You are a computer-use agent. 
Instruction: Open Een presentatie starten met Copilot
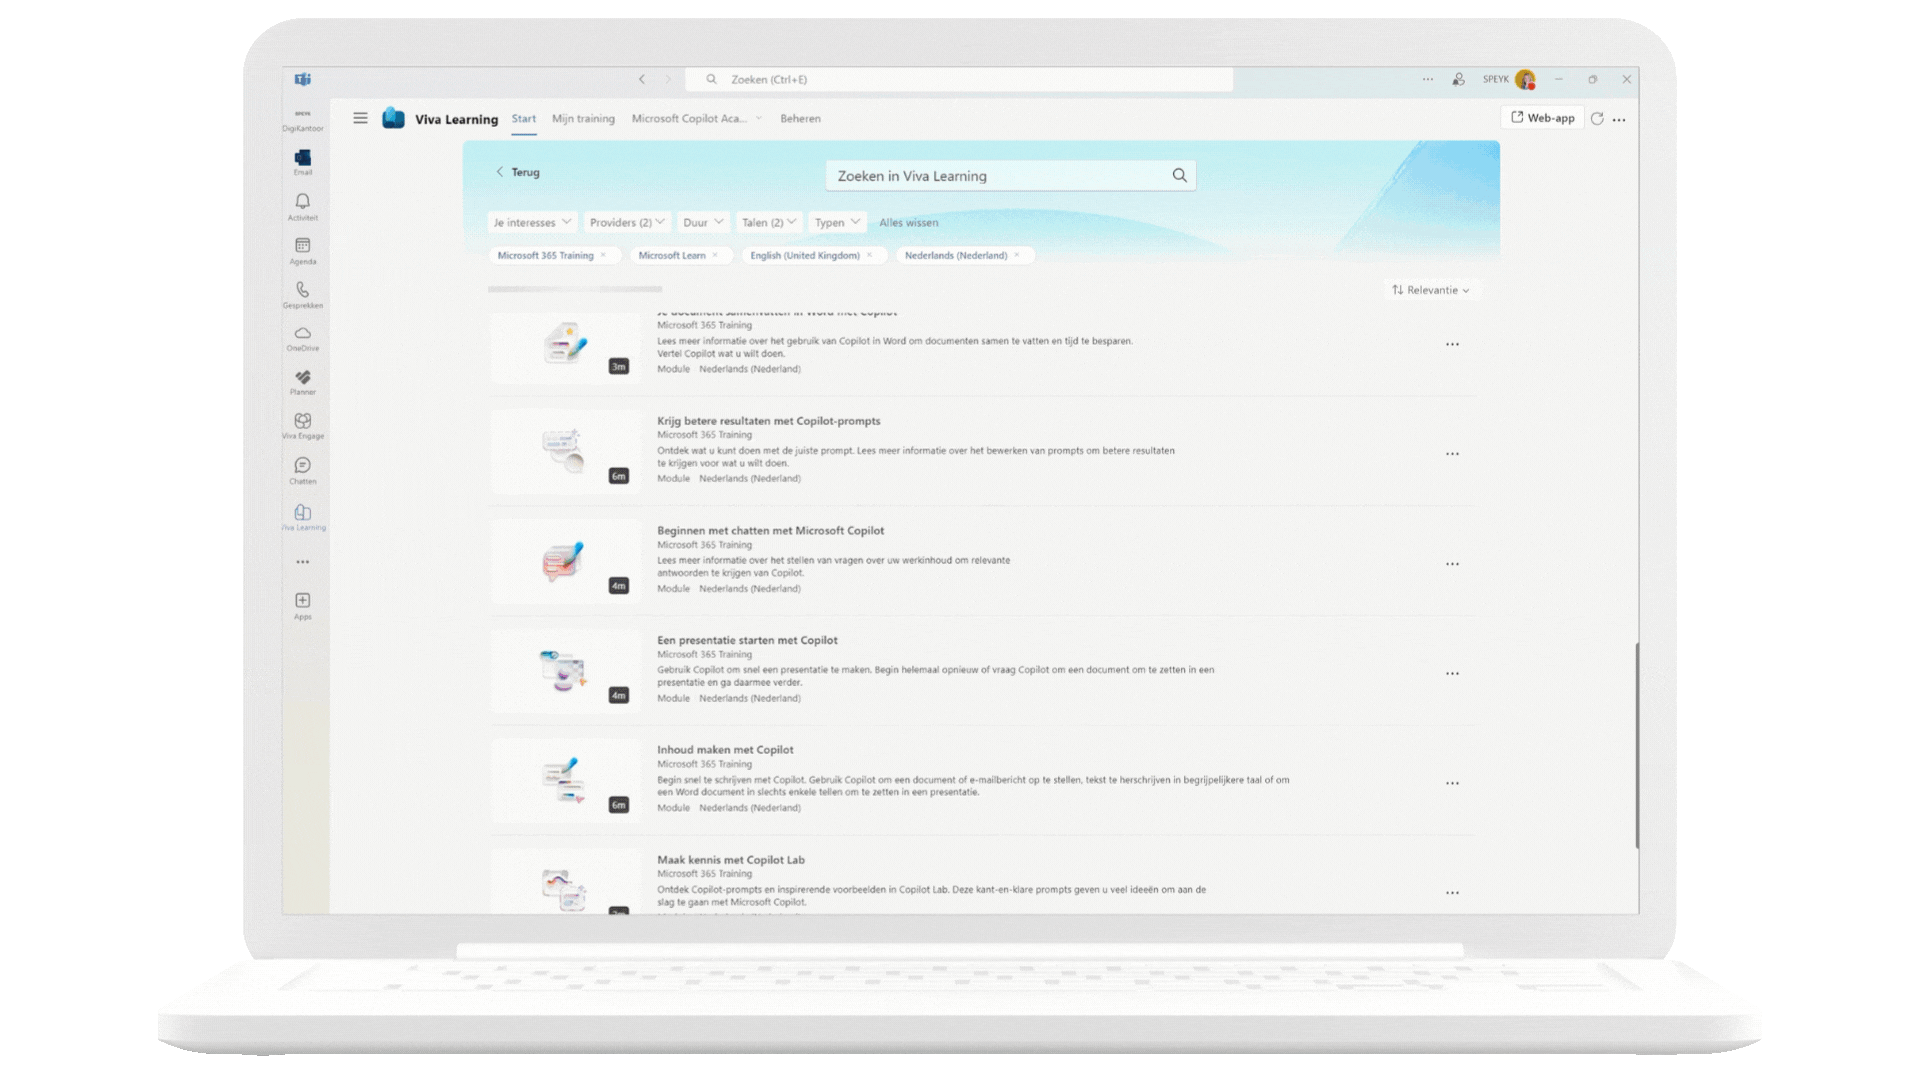[747, 640]
